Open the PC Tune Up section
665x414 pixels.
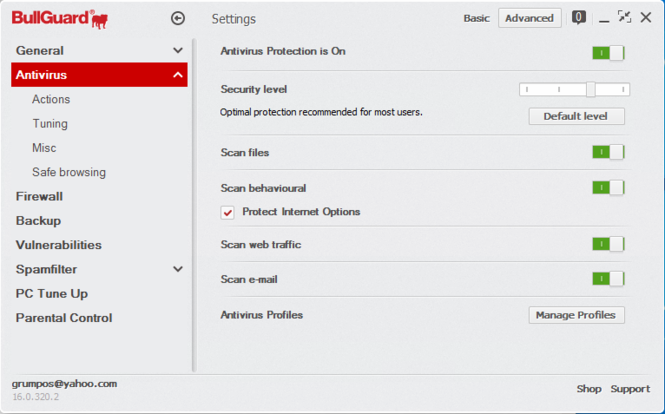click(x=52, y=294)
